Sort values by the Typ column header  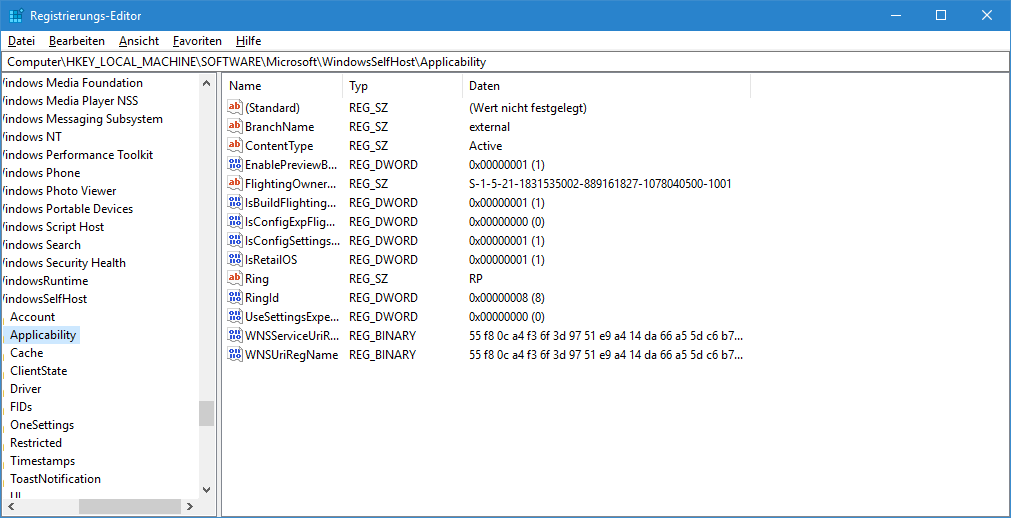(402, 86)
